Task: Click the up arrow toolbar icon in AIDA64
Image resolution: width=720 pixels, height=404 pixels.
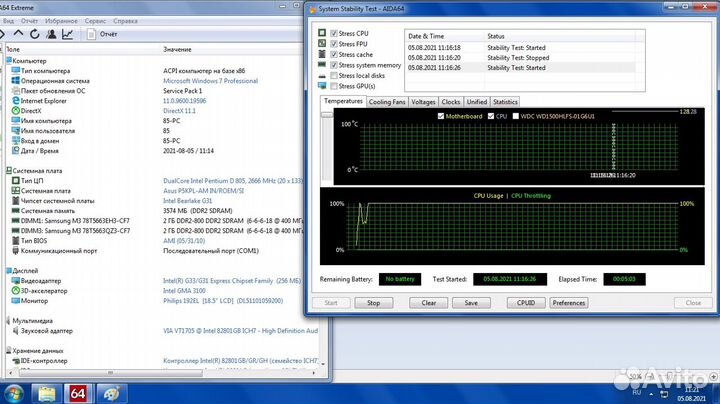Action: point(18,34)
